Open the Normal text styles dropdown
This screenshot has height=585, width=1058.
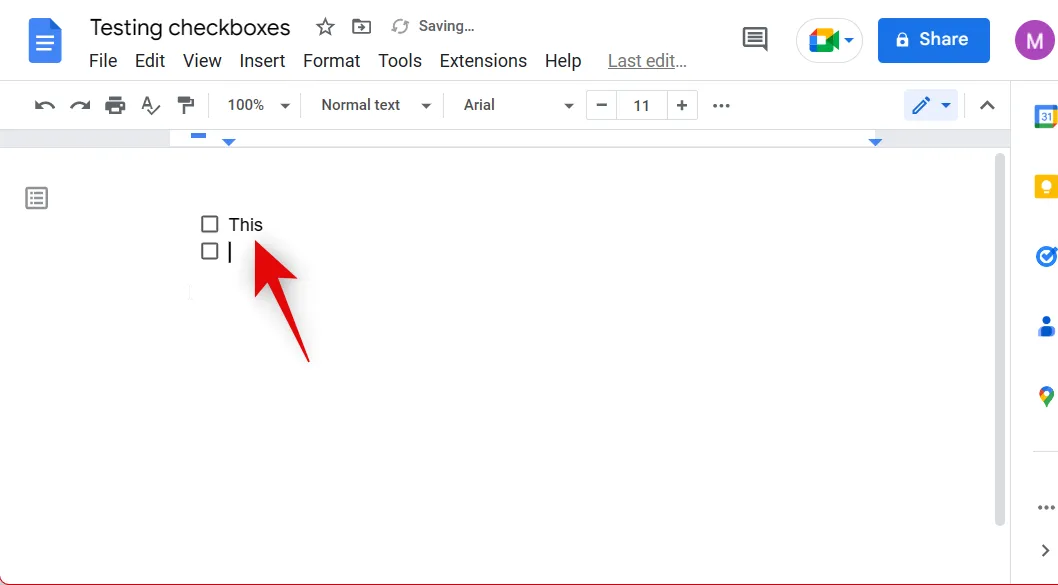click(376, 105)
